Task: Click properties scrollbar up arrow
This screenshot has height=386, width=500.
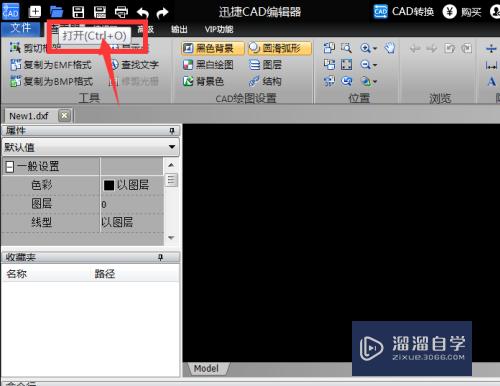Action: coord(171,165)
